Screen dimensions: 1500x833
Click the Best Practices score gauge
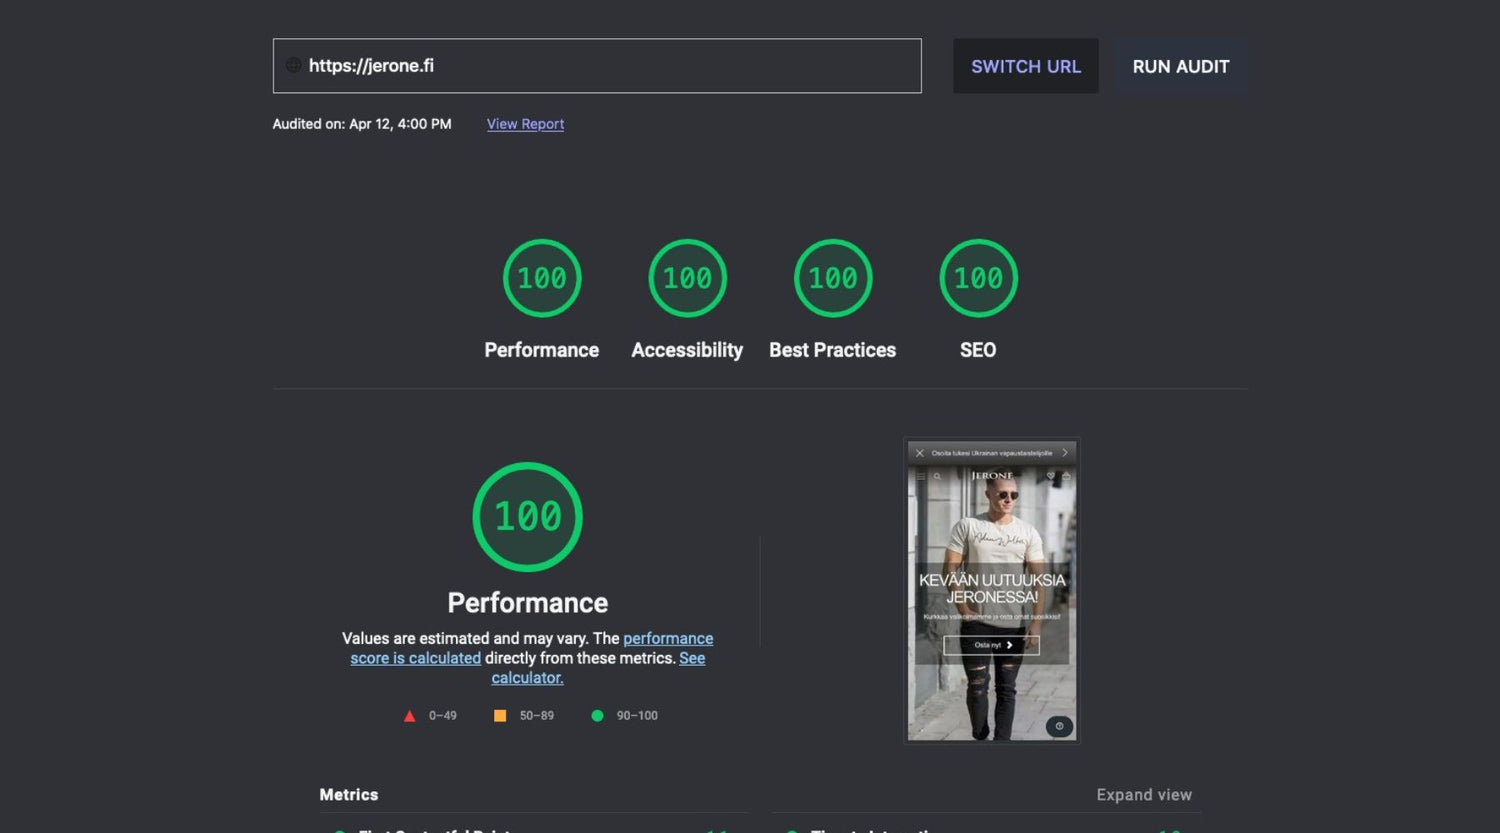[x=832, y=278]
